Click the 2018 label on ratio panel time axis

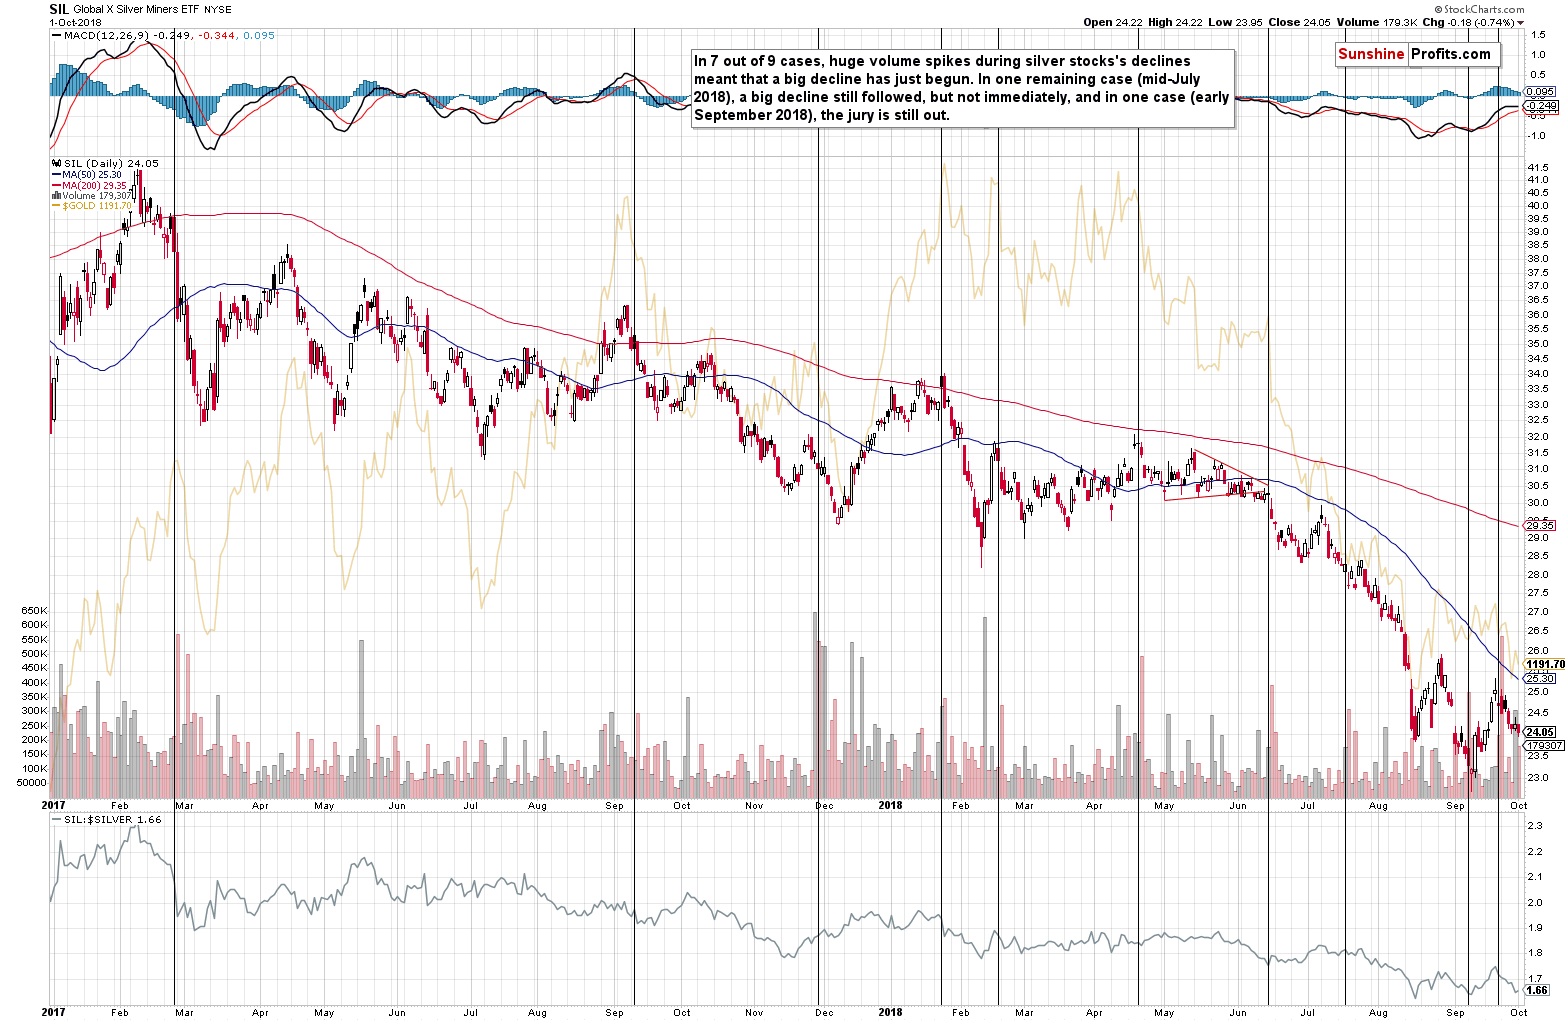point(891,1012)
